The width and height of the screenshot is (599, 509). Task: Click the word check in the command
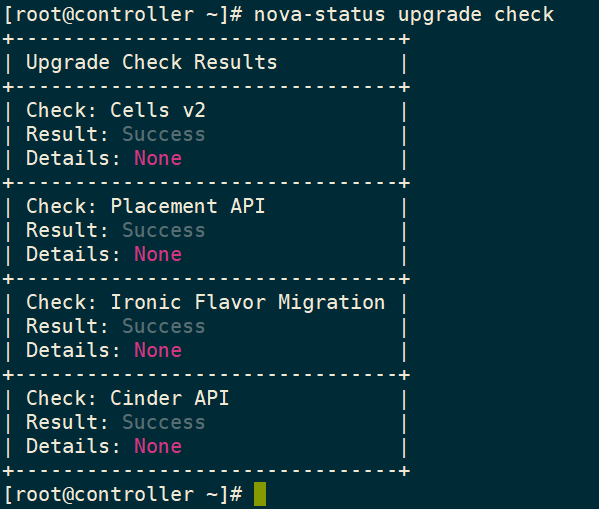click(524, 15)
